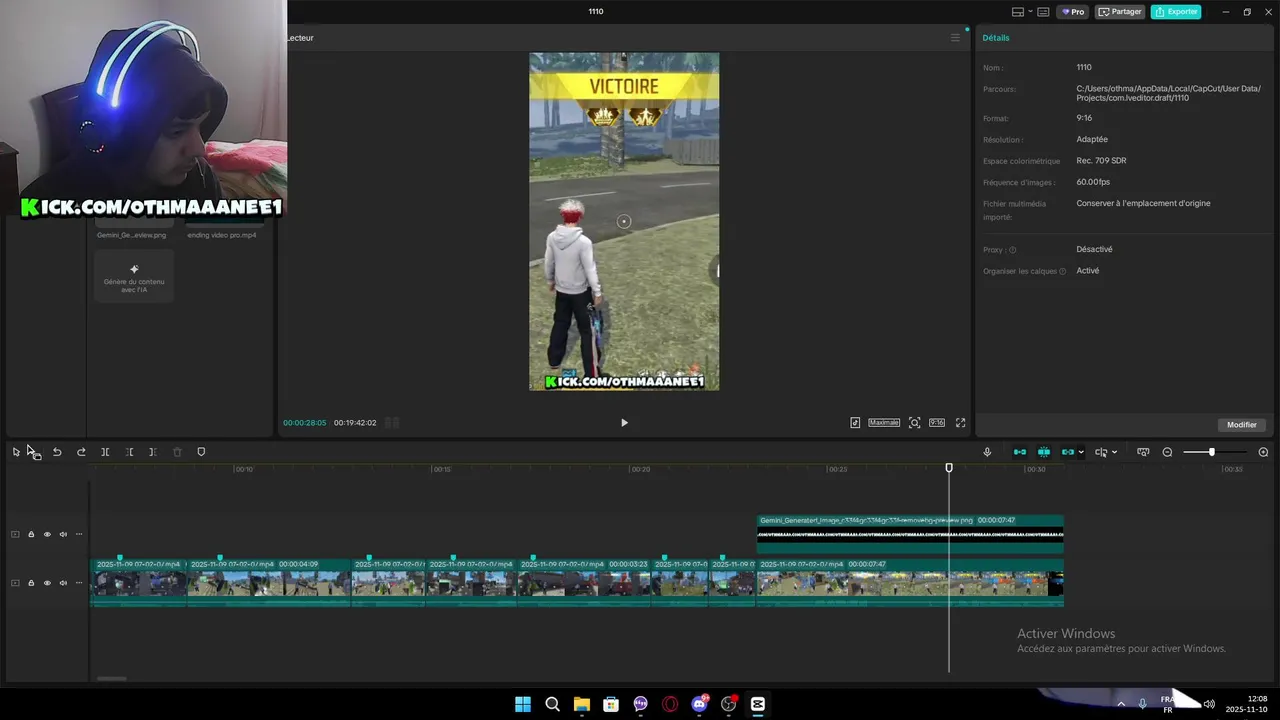Viewport: 1280px width, 720px height.
Task: Zoom out the timeline
Action: [x=1167, y=452]
